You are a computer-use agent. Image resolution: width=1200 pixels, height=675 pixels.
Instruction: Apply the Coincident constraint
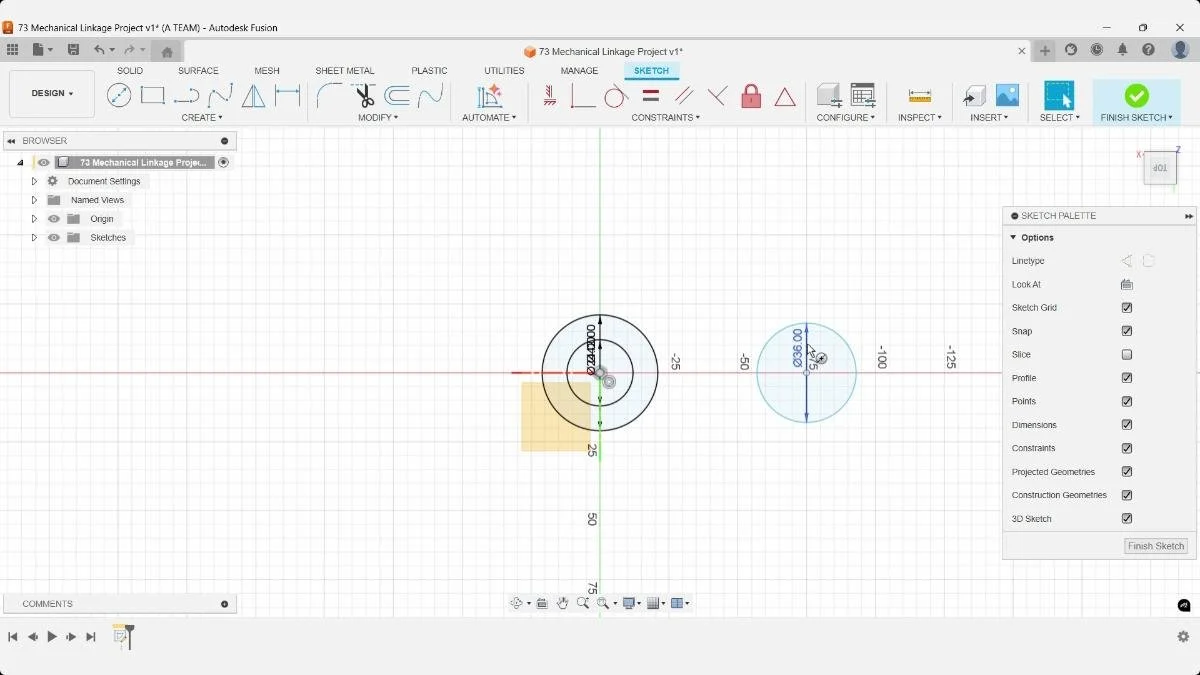click(x=582, y=95)
